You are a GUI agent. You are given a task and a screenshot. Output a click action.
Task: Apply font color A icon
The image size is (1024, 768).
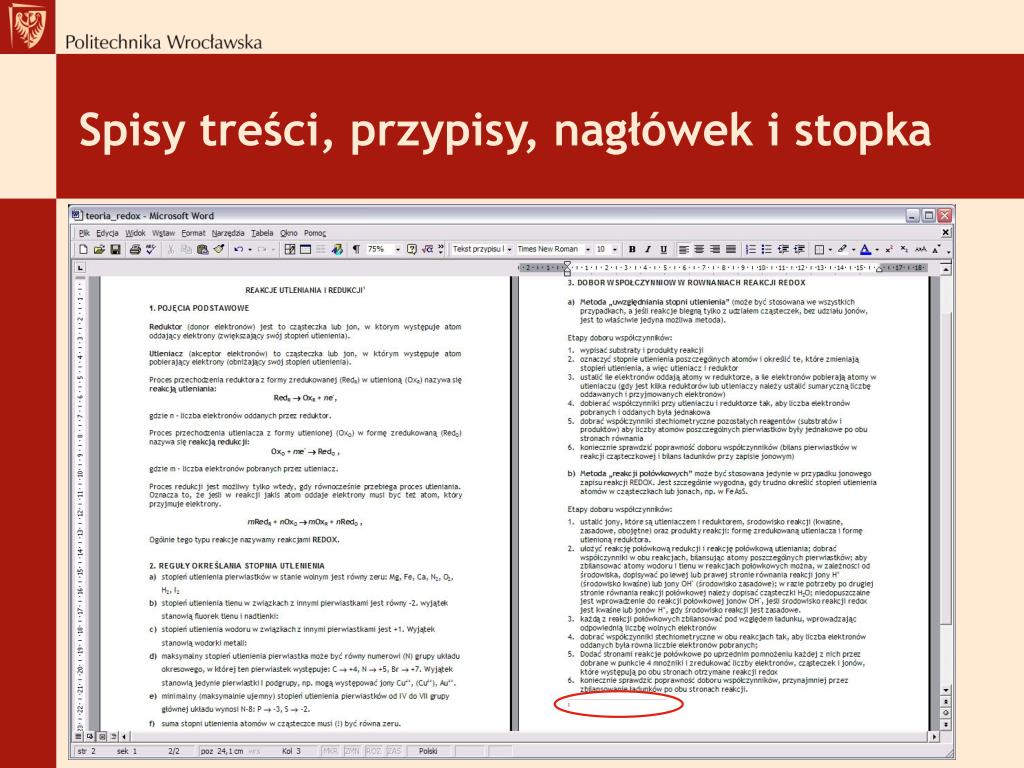865,249
